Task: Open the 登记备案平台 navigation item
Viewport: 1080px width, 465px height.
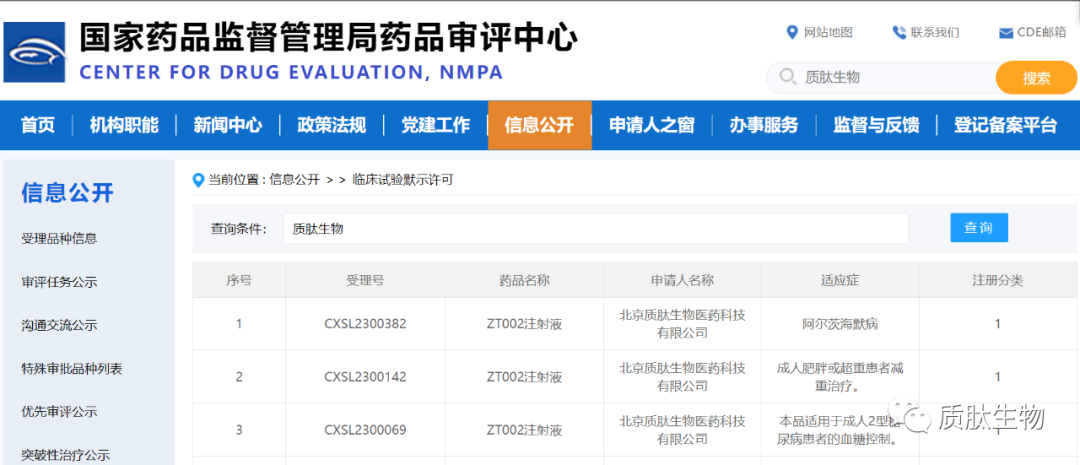Action: click(x=1006, y=125)
